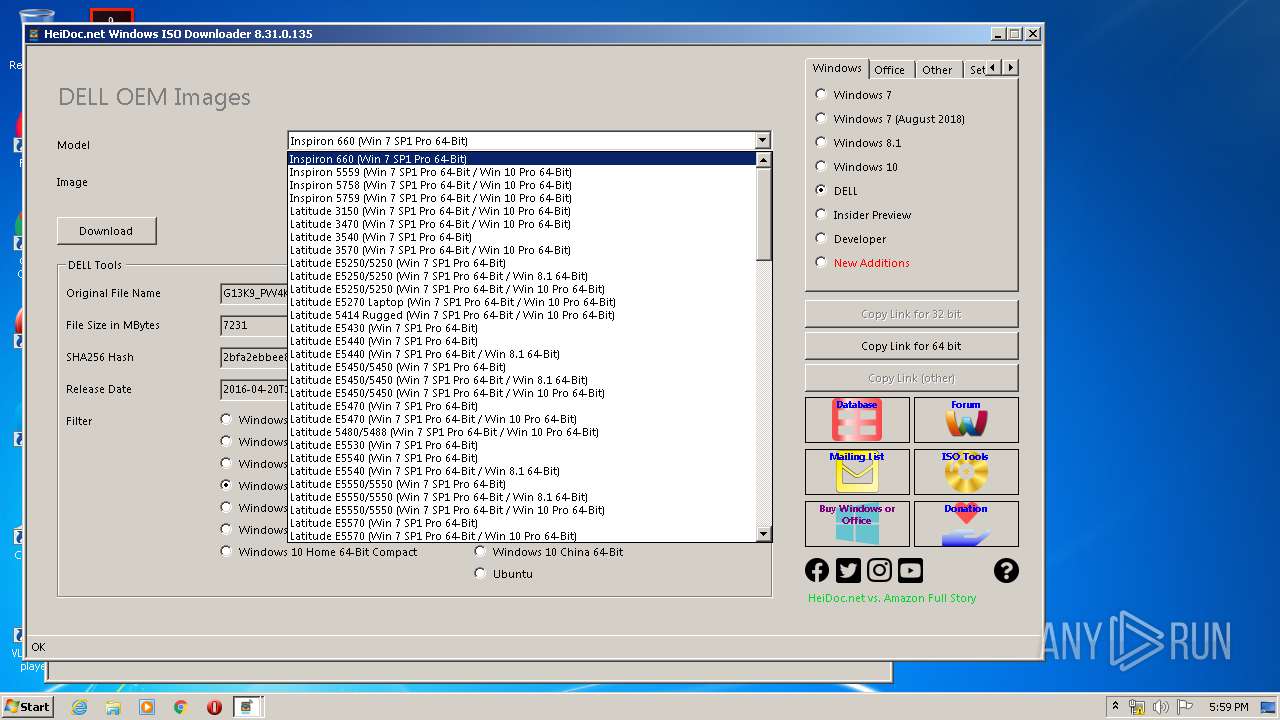Click the Start button
This screenshot has width=1280, height=720.
coord(28,707)
